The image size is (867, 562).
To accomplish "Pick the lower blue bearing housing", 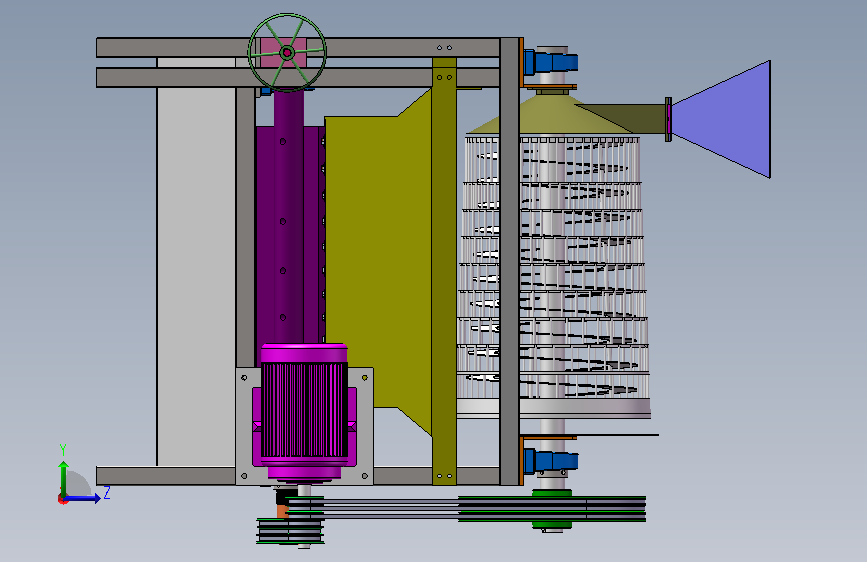I will point(550,461).
